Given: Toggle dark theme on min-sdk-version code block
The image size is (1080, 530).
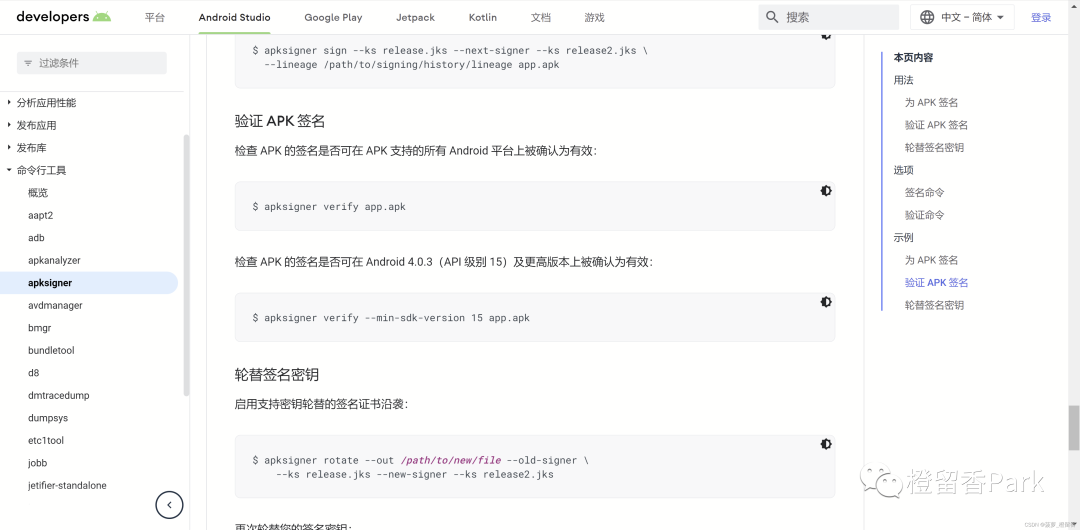Looking at the screenshot, I should point(826,302).
